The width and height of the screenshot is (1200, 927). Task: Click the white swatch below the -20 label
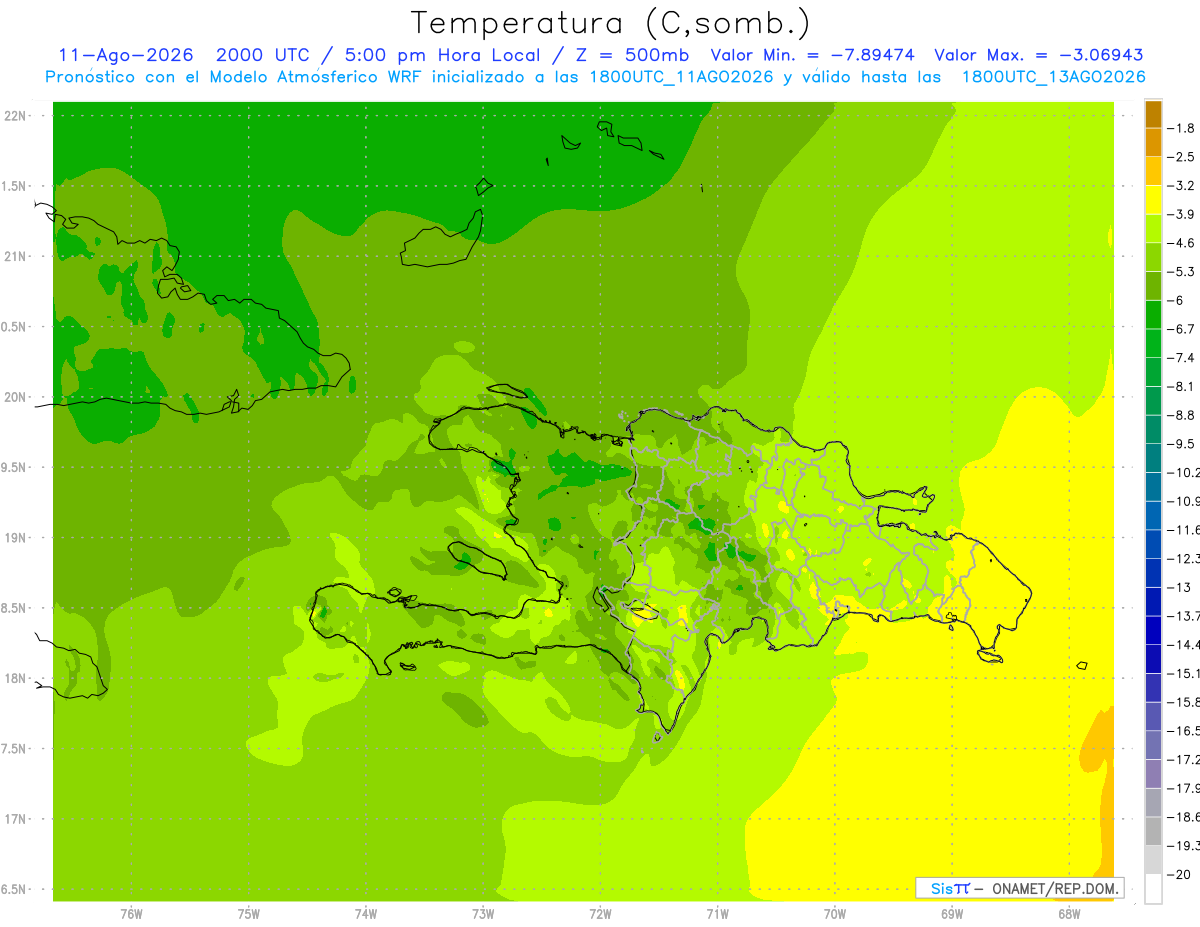1153,888
